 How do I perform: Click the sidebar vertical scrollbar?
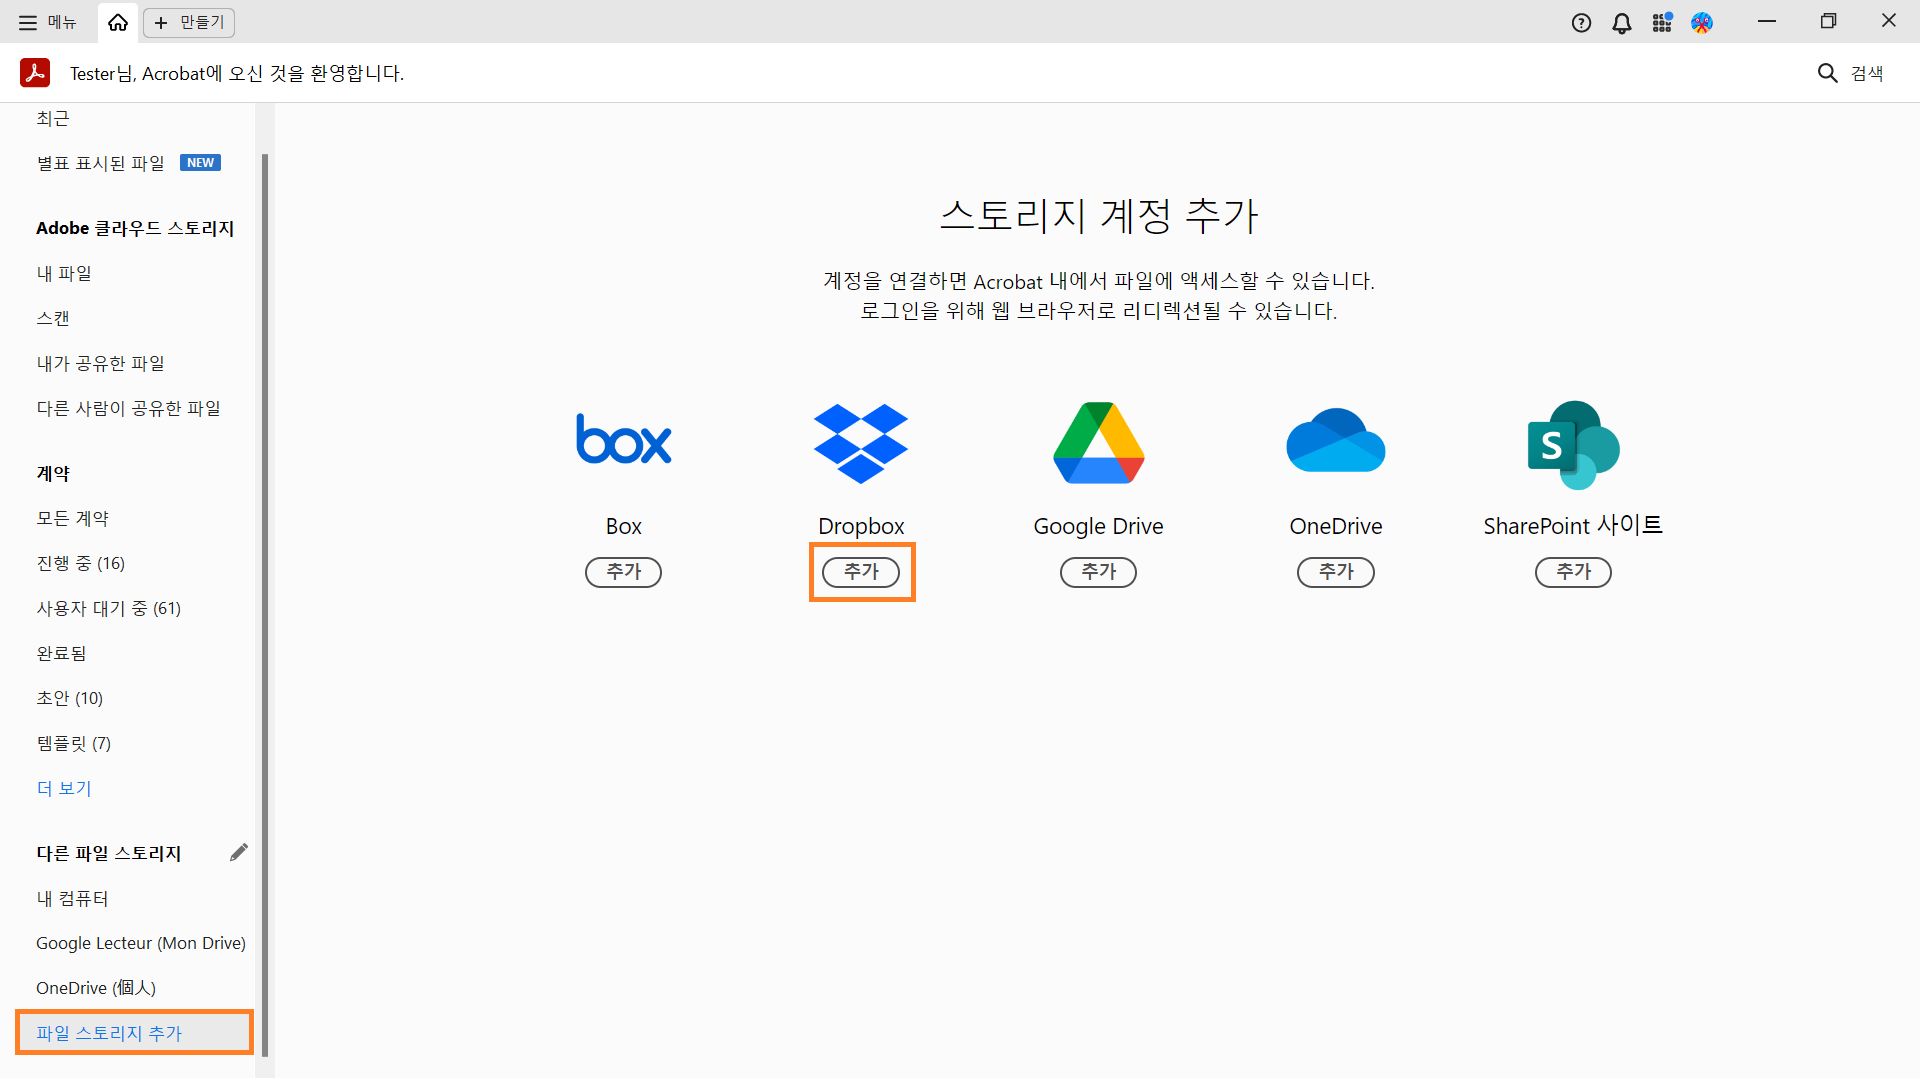[265, 600]
